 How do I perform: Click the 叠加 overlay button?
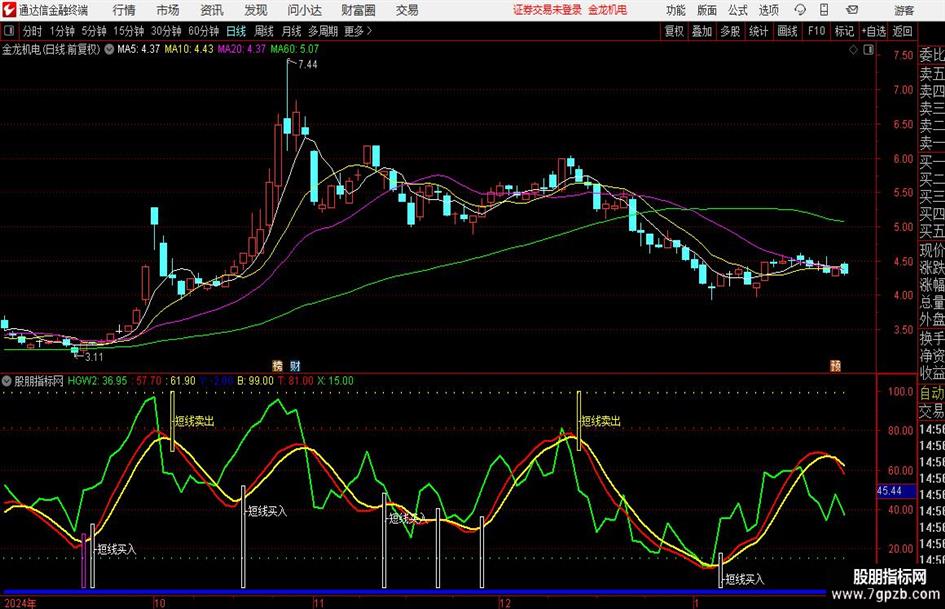click(x=702, y=31)
